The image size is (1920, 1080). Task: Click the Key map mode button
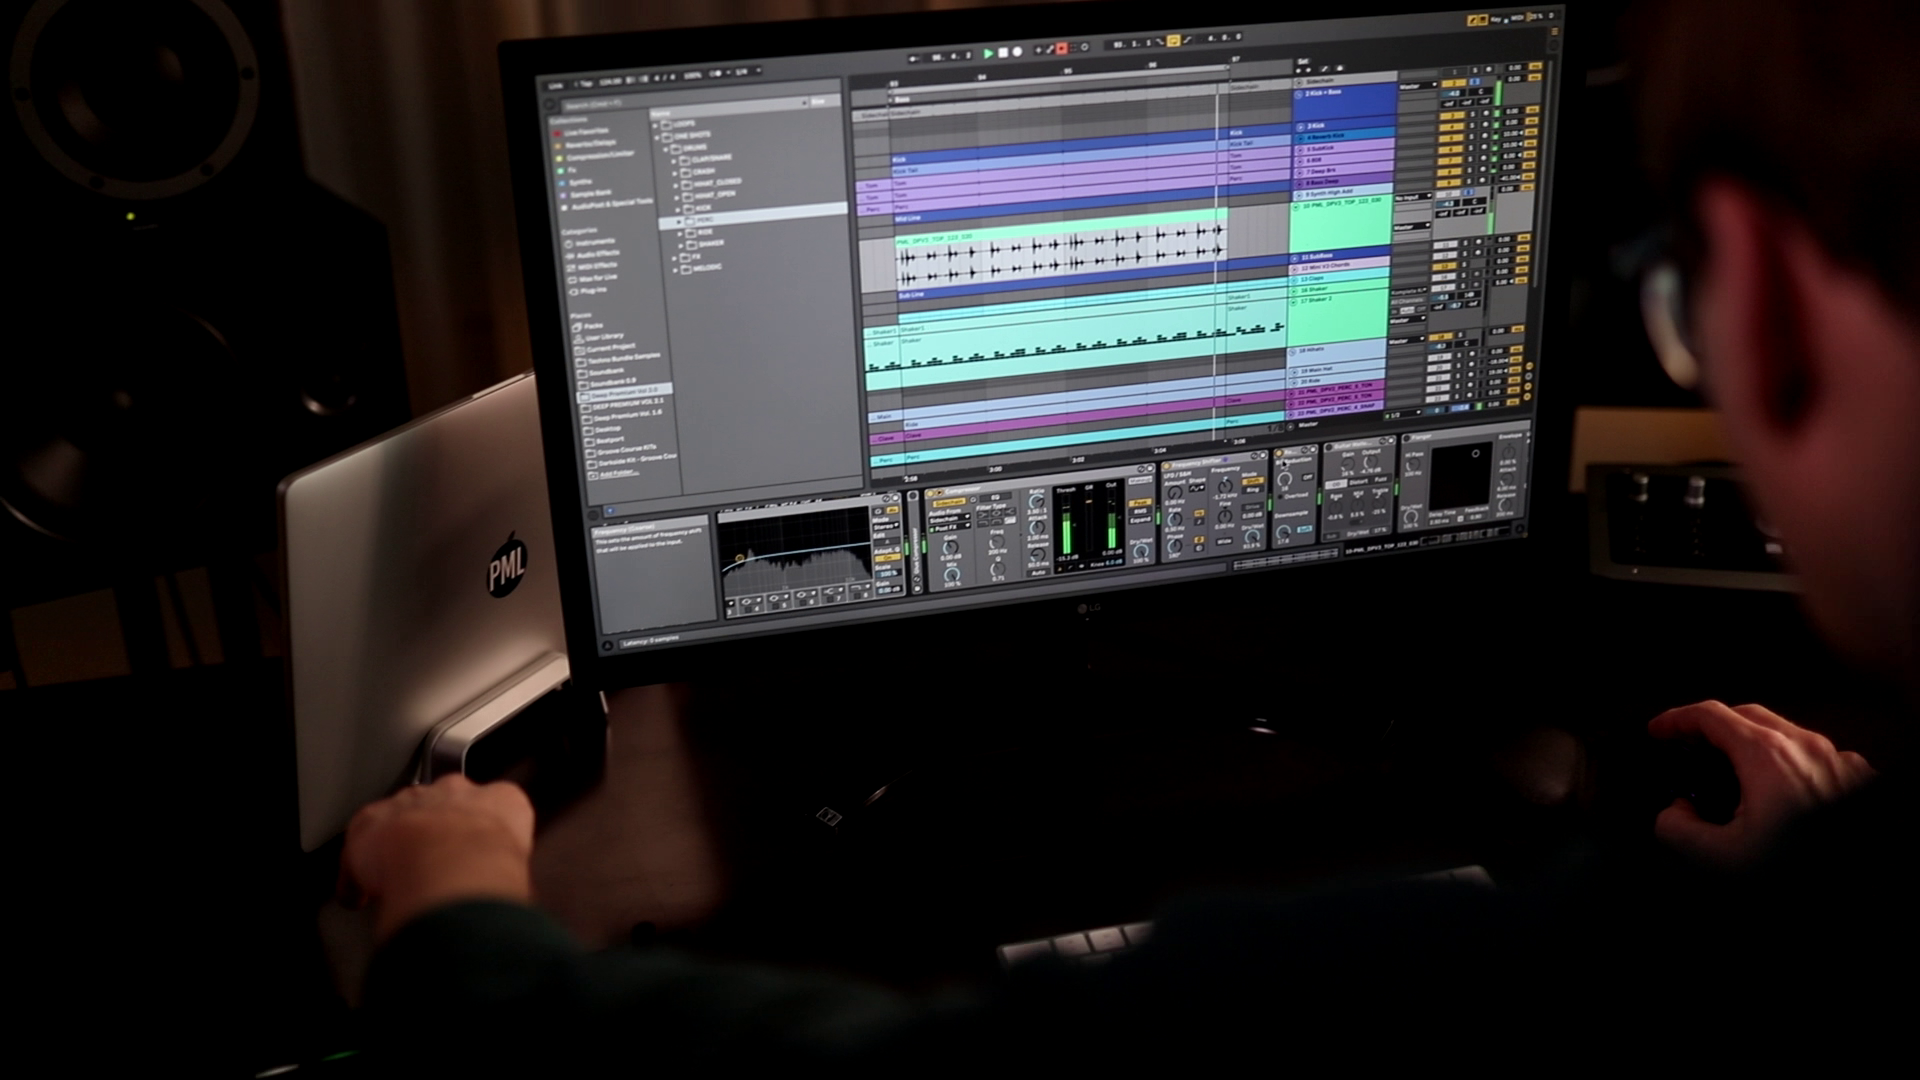tap(1497, 19)
